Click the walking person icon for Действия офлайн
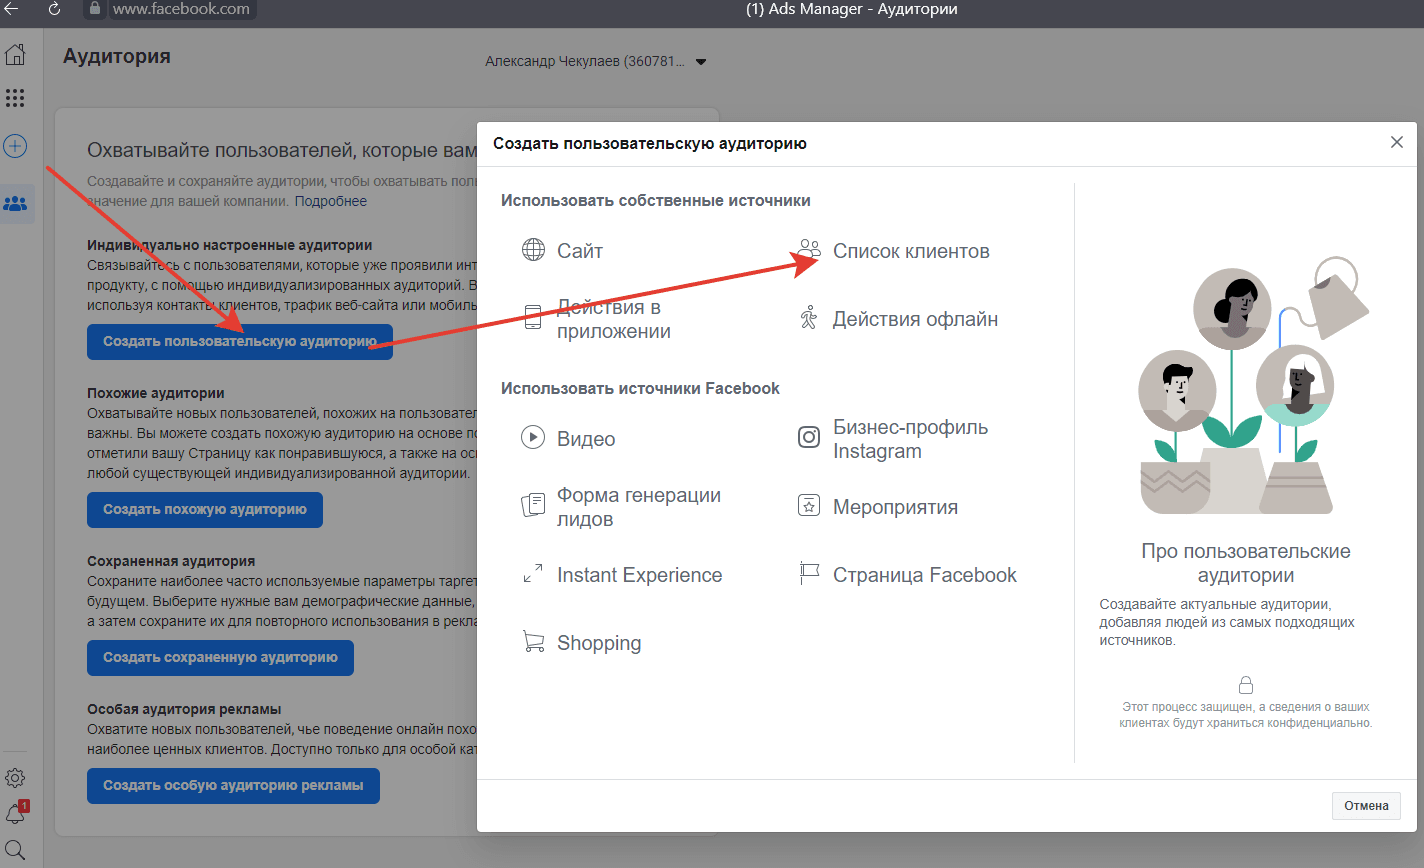Viewport: 1424px width, 868px height. (809, 318)
